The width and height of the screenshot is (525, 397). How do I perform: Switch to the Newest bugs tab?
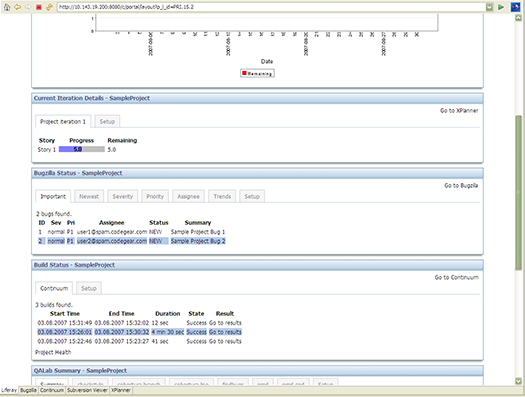pos(89,196)
